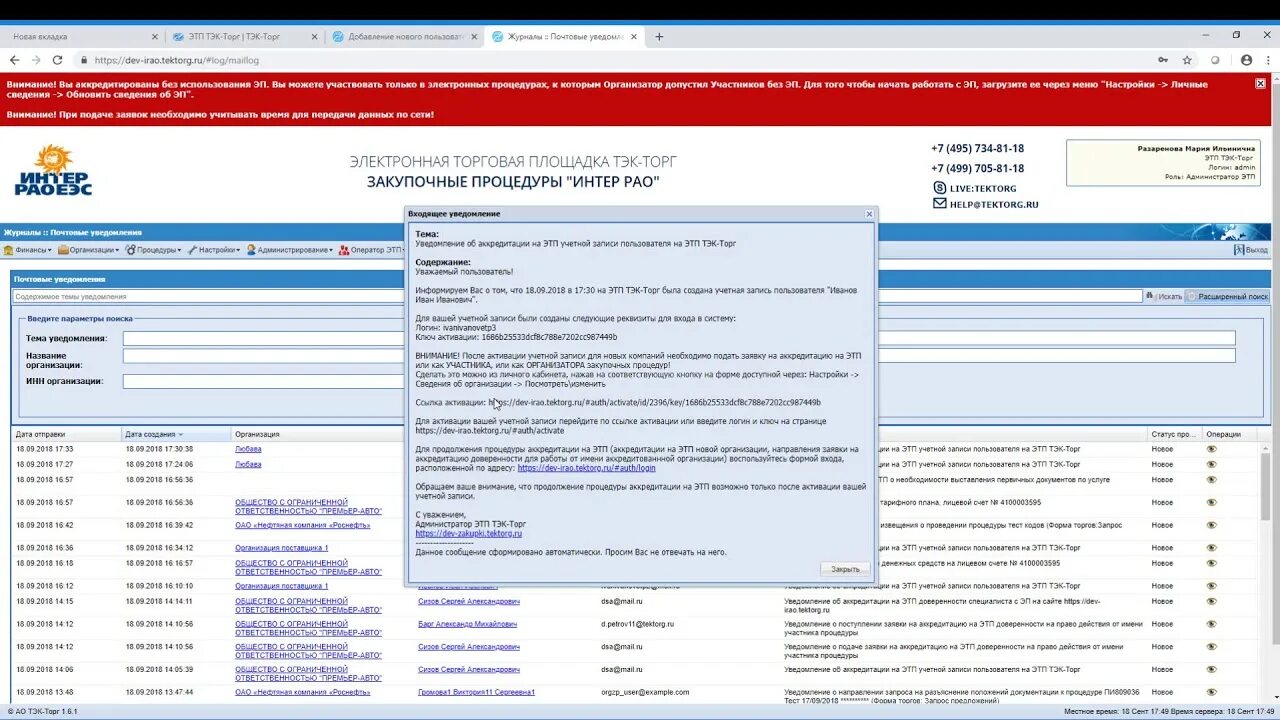Click the Название организации input field
1280x720 pixels.
pyautogui.click(x=263, y=355)
